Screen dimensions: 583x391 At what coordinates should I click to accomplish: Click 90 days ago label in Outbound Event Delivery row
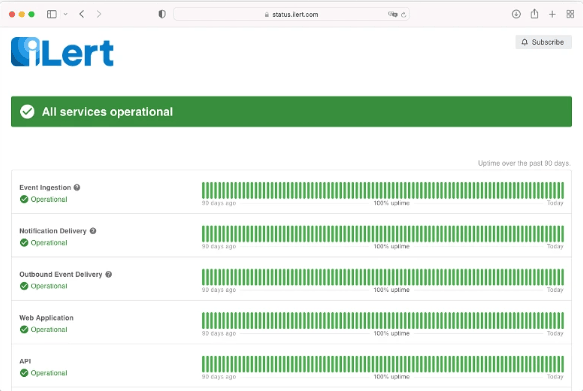tap(219, 290)
